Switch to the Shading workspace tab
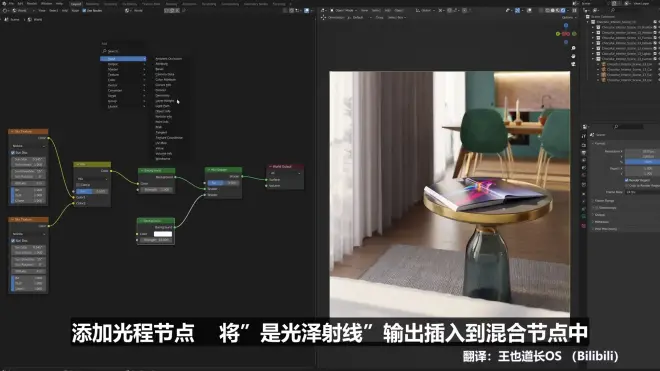660x371 pixels. tap(171, 4)
